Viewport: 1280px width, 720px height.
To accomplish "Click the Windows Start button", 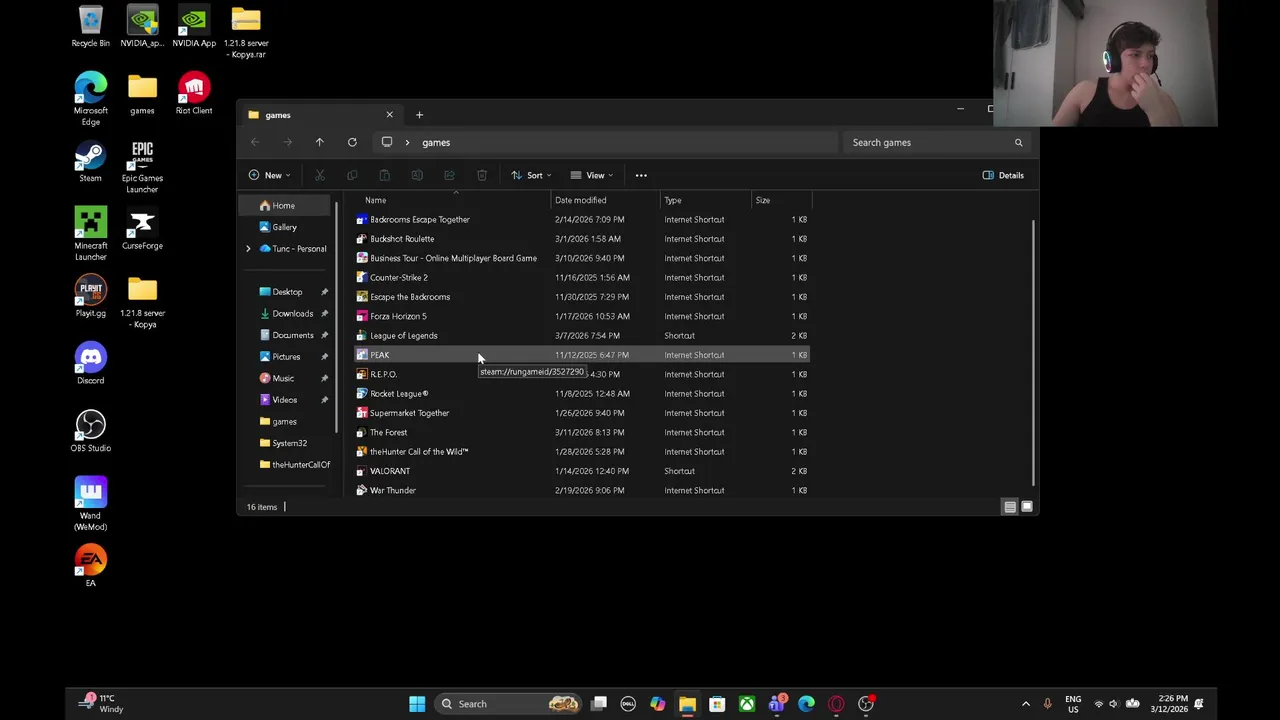I will click(x=417, y=704).
